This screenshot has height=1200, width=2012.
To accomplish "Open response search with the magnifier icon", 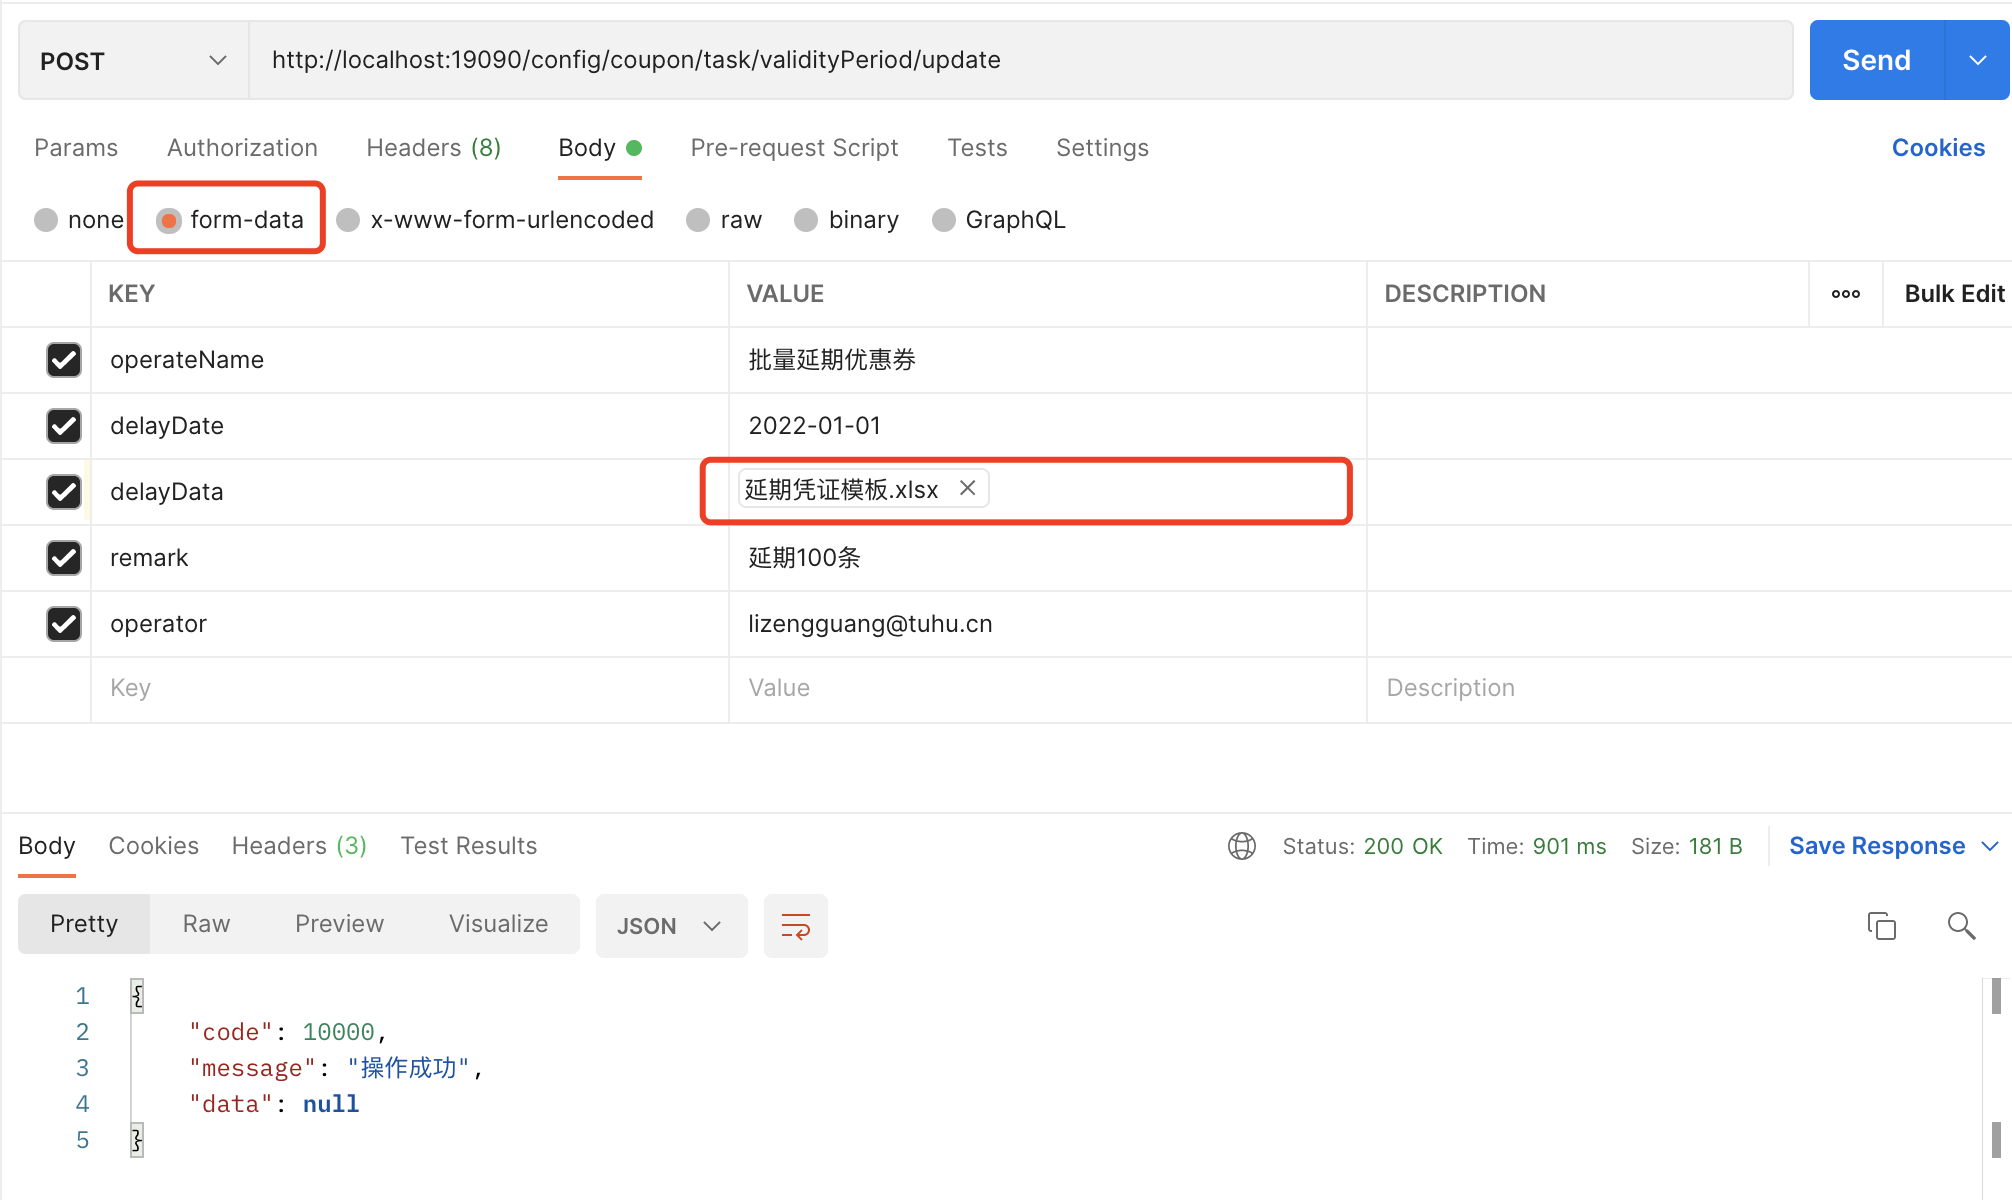I will point(1960,925).
